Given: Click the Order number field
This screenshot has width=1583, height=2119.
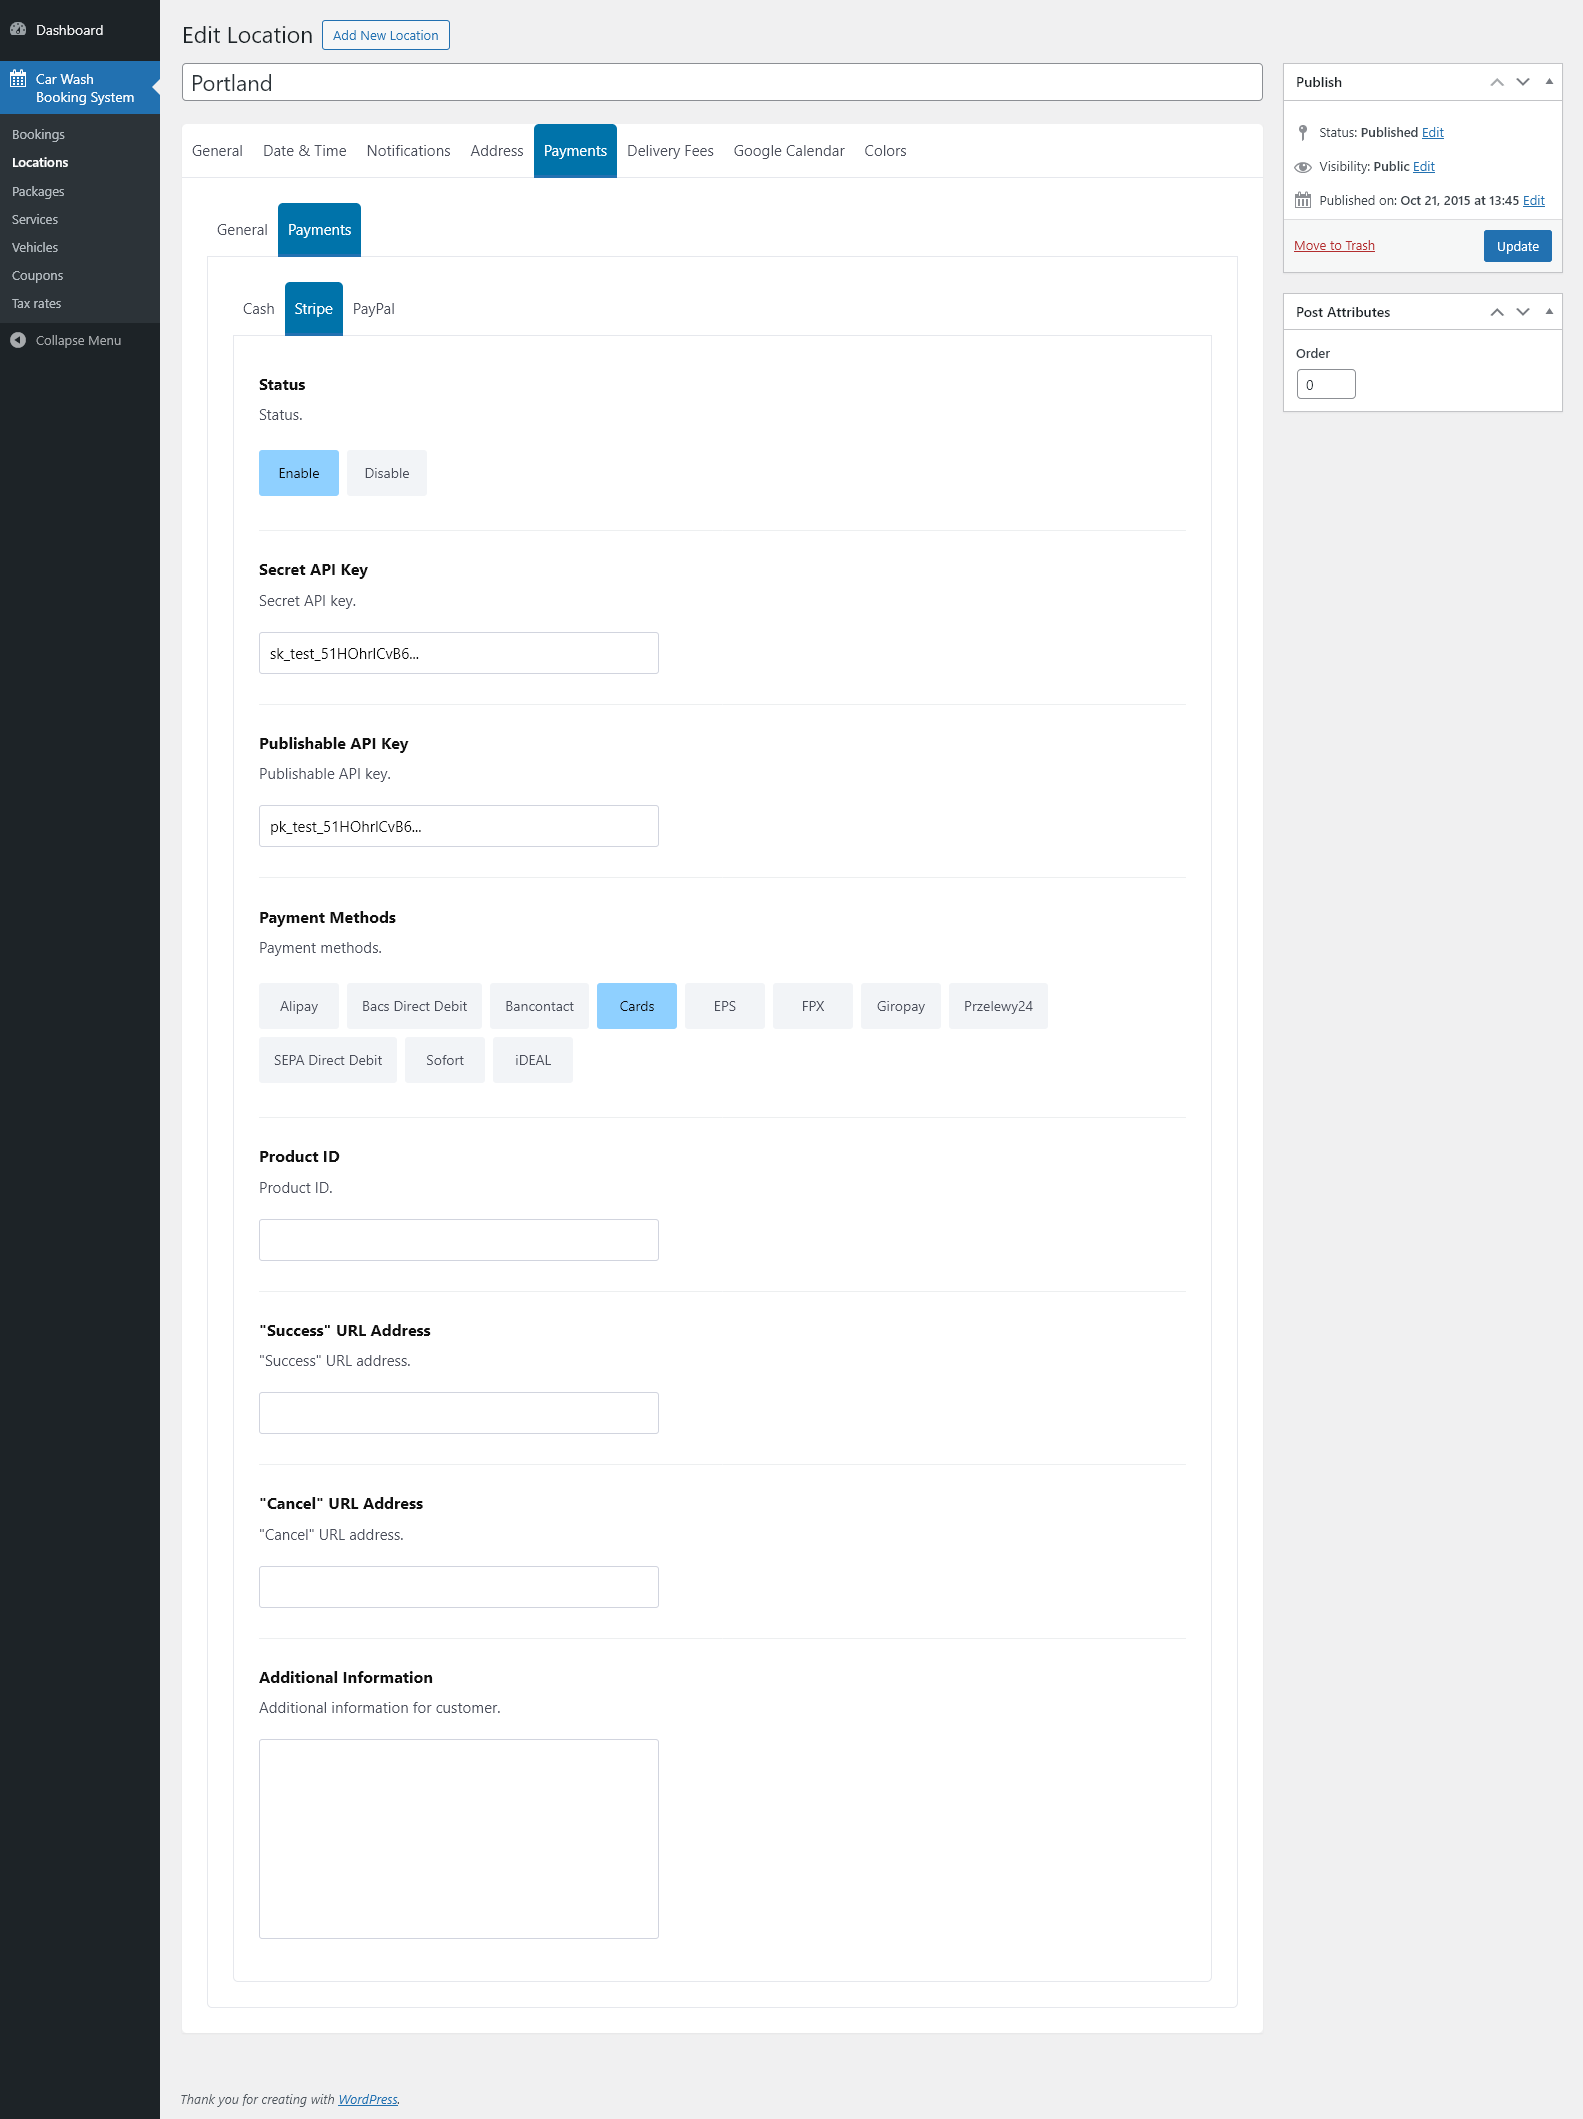Looking at the screenshot, I should pos(1326,384).
